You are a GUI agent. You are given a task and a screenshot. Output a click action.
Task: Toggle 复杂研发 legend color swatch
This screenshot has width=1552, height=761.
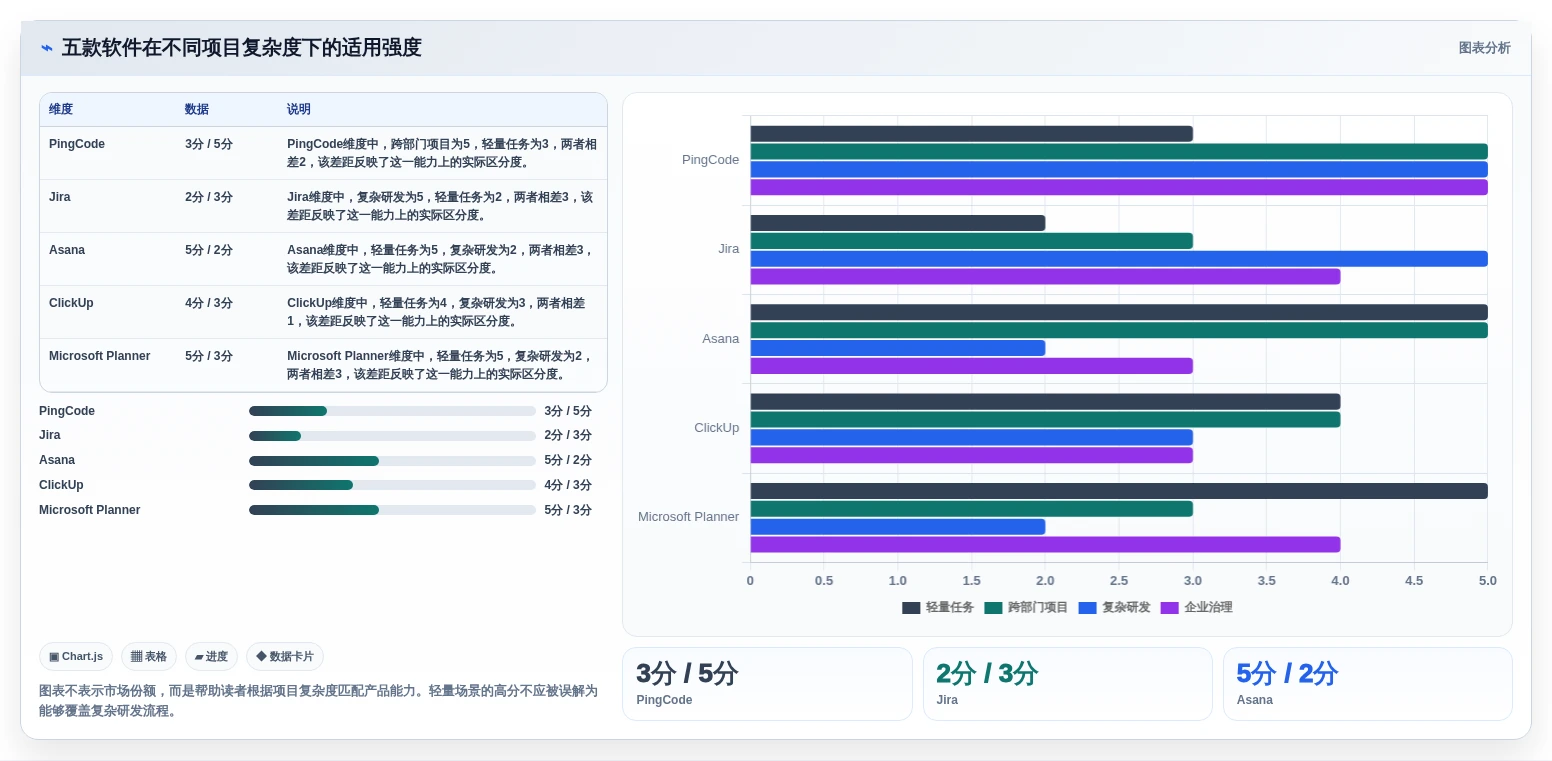point(1088,607)
